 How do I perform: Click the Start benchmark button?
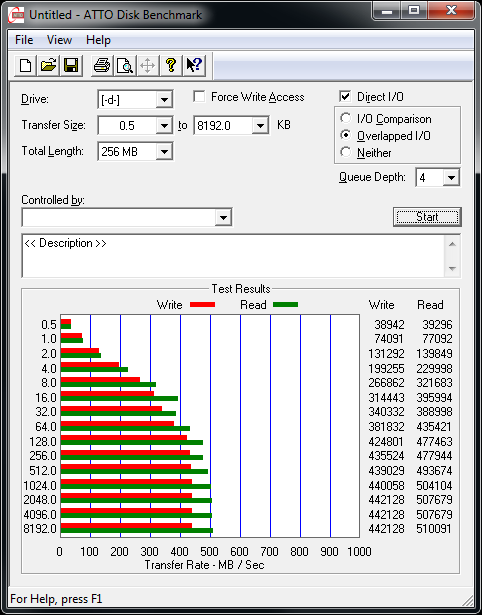coord(427,217)
